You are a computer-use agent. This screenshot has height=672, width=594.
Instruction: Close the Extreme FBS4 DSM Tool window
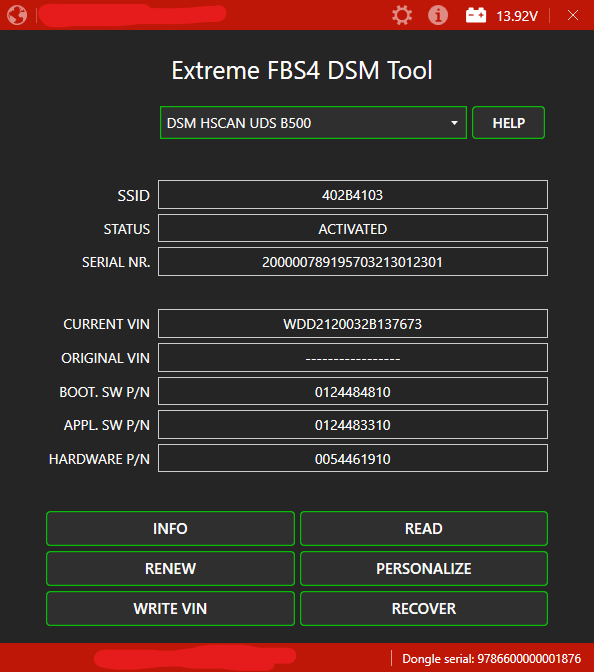coord(573,15)
